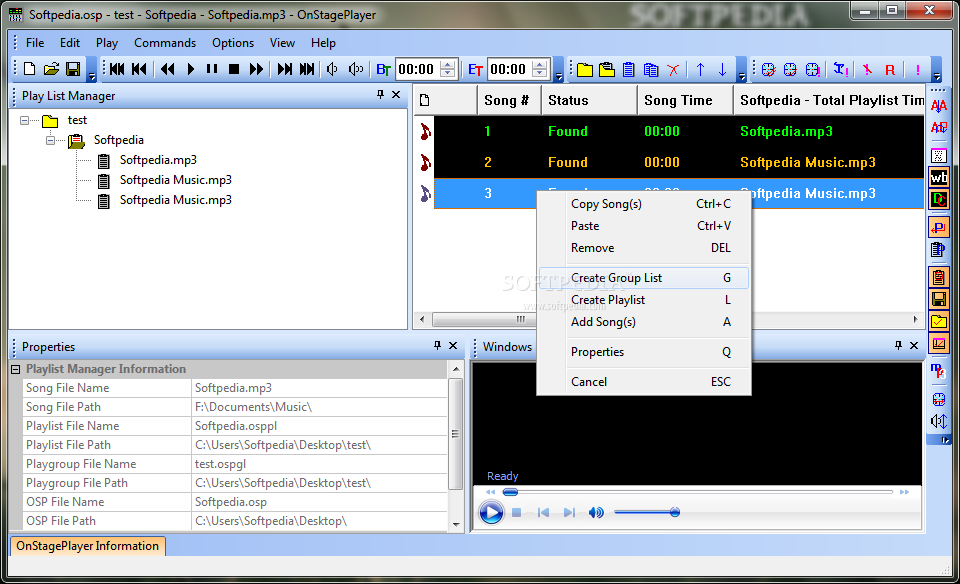Collapse the Softpedia playlist tree node
Screen dimensions: 960x584
51,140
